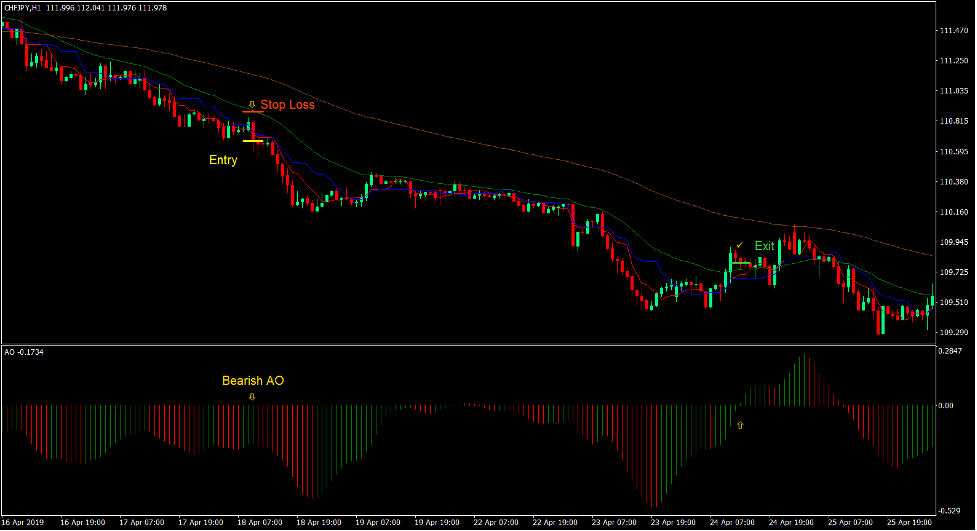Click the 24 Apr 07:00 time label
977x531 pixels.
(733, 522)
